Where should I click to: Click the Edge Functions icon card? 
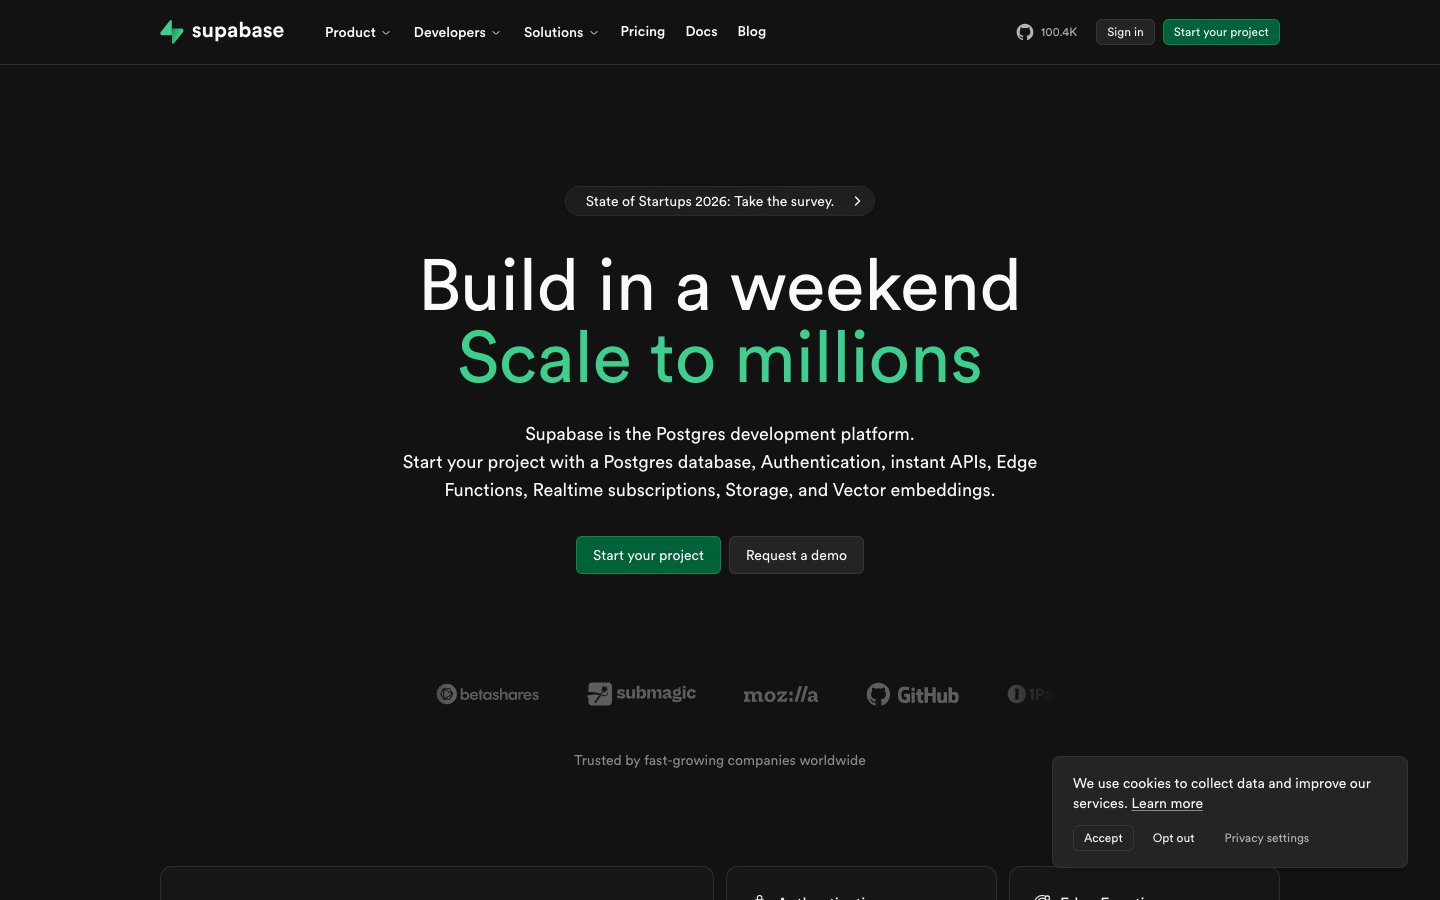click(1043, 897)
